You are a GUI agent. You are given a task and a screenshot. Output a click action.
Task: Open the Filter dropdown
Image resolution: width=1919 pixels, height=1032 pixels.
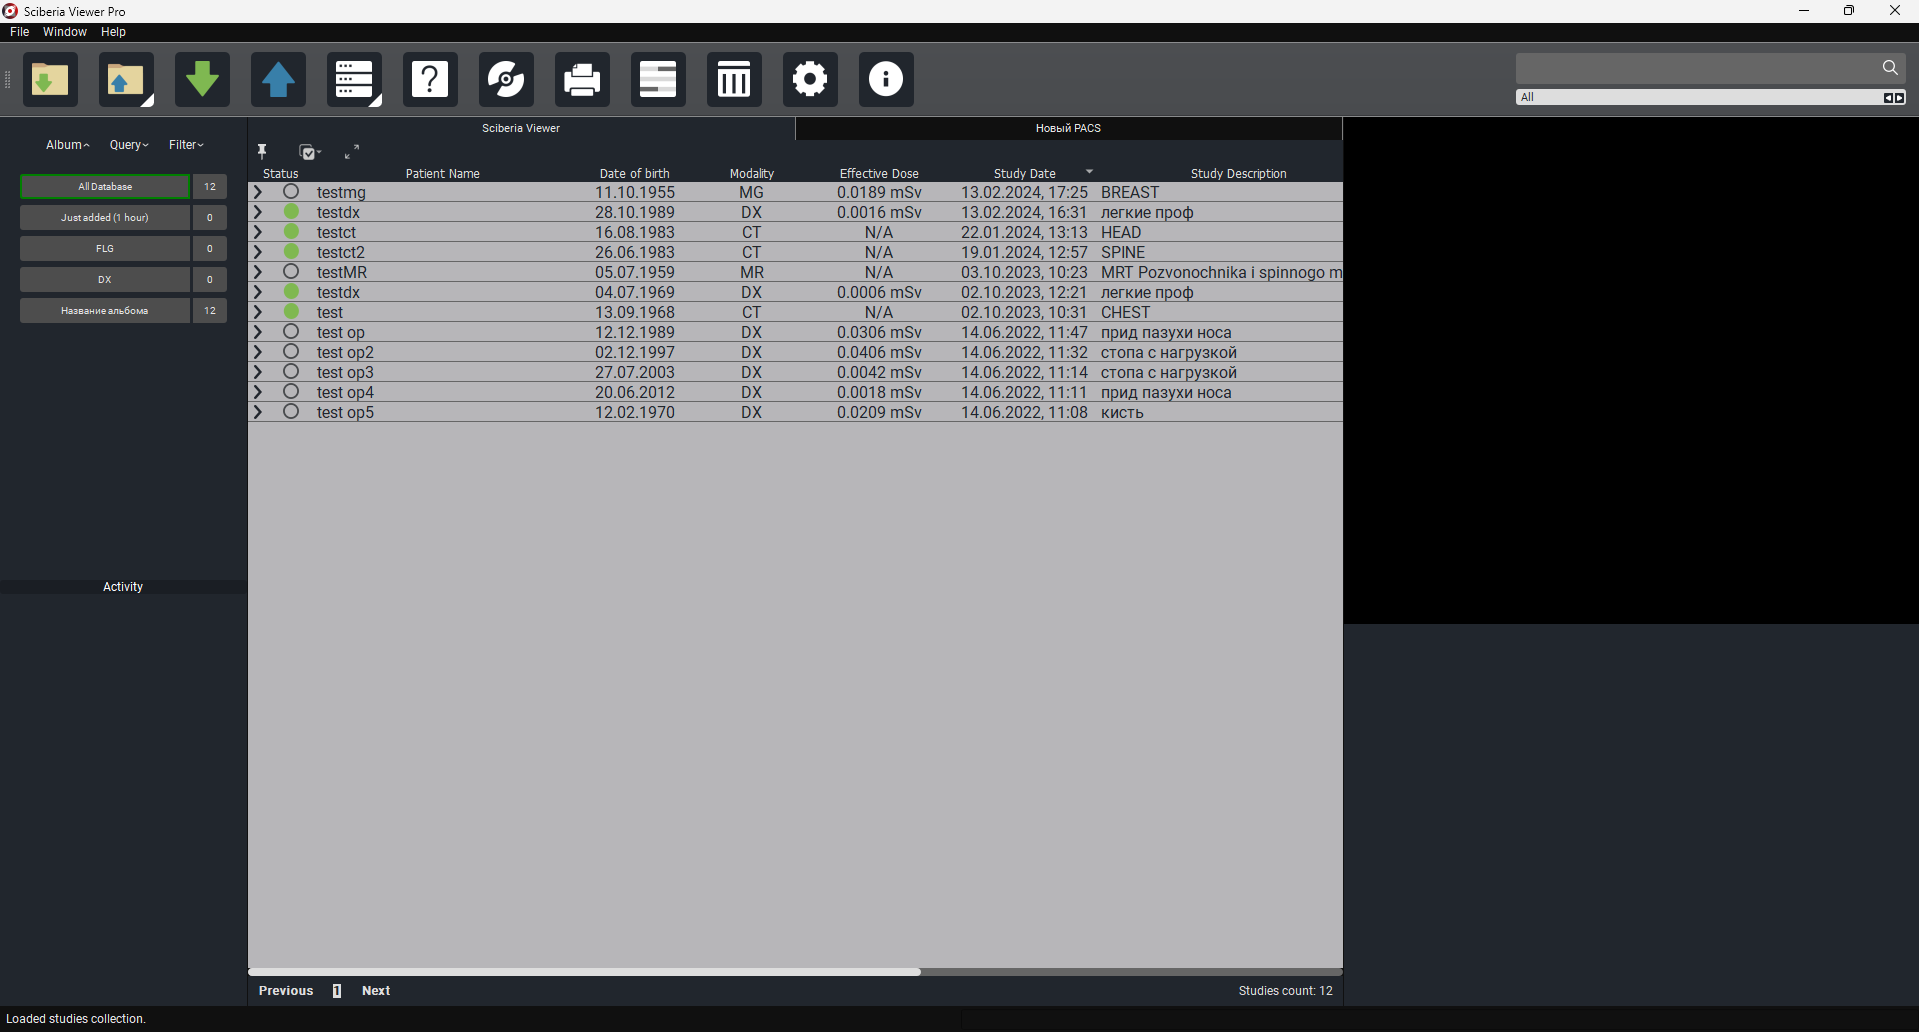click(x=186, y=145)
